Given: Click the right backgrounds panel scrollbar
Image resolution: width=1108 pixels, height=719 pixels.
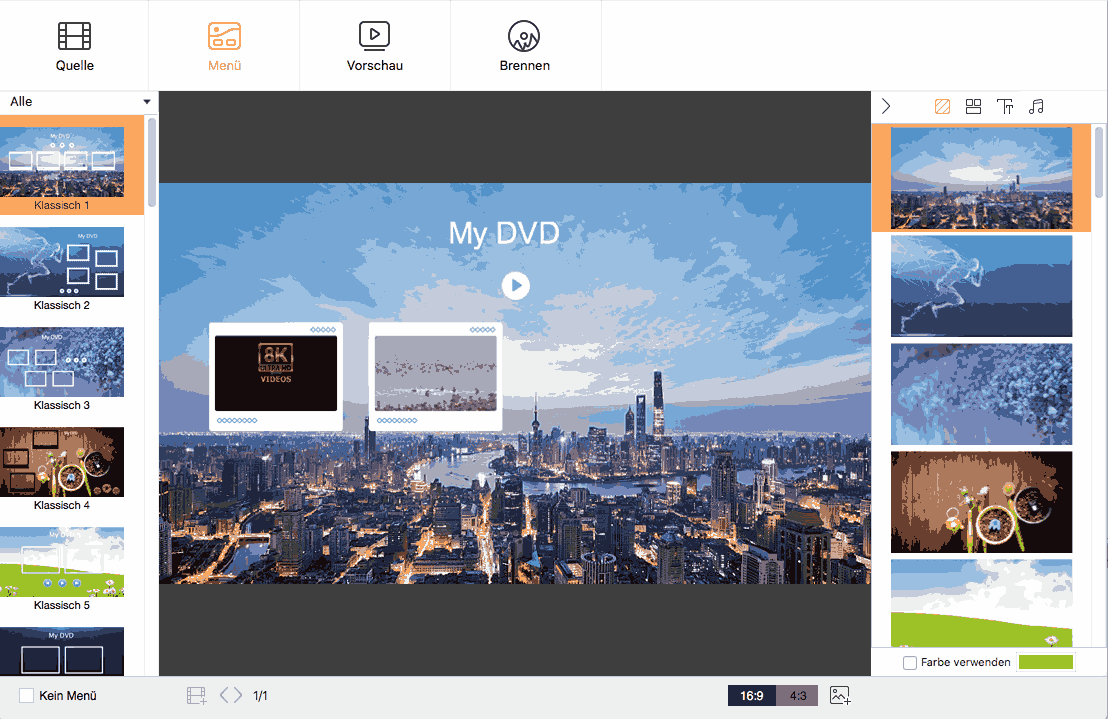Looking at the screenshot, I should [1099, 162].
